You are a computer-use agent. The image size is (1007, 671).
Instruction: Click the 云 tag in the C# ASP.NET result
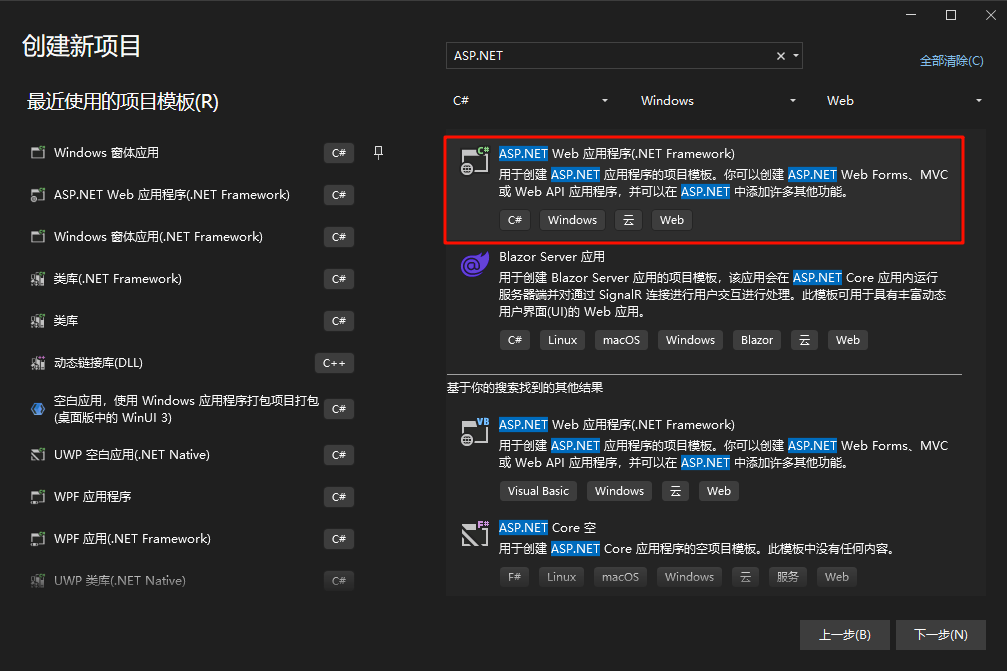(x=629, y=220)
